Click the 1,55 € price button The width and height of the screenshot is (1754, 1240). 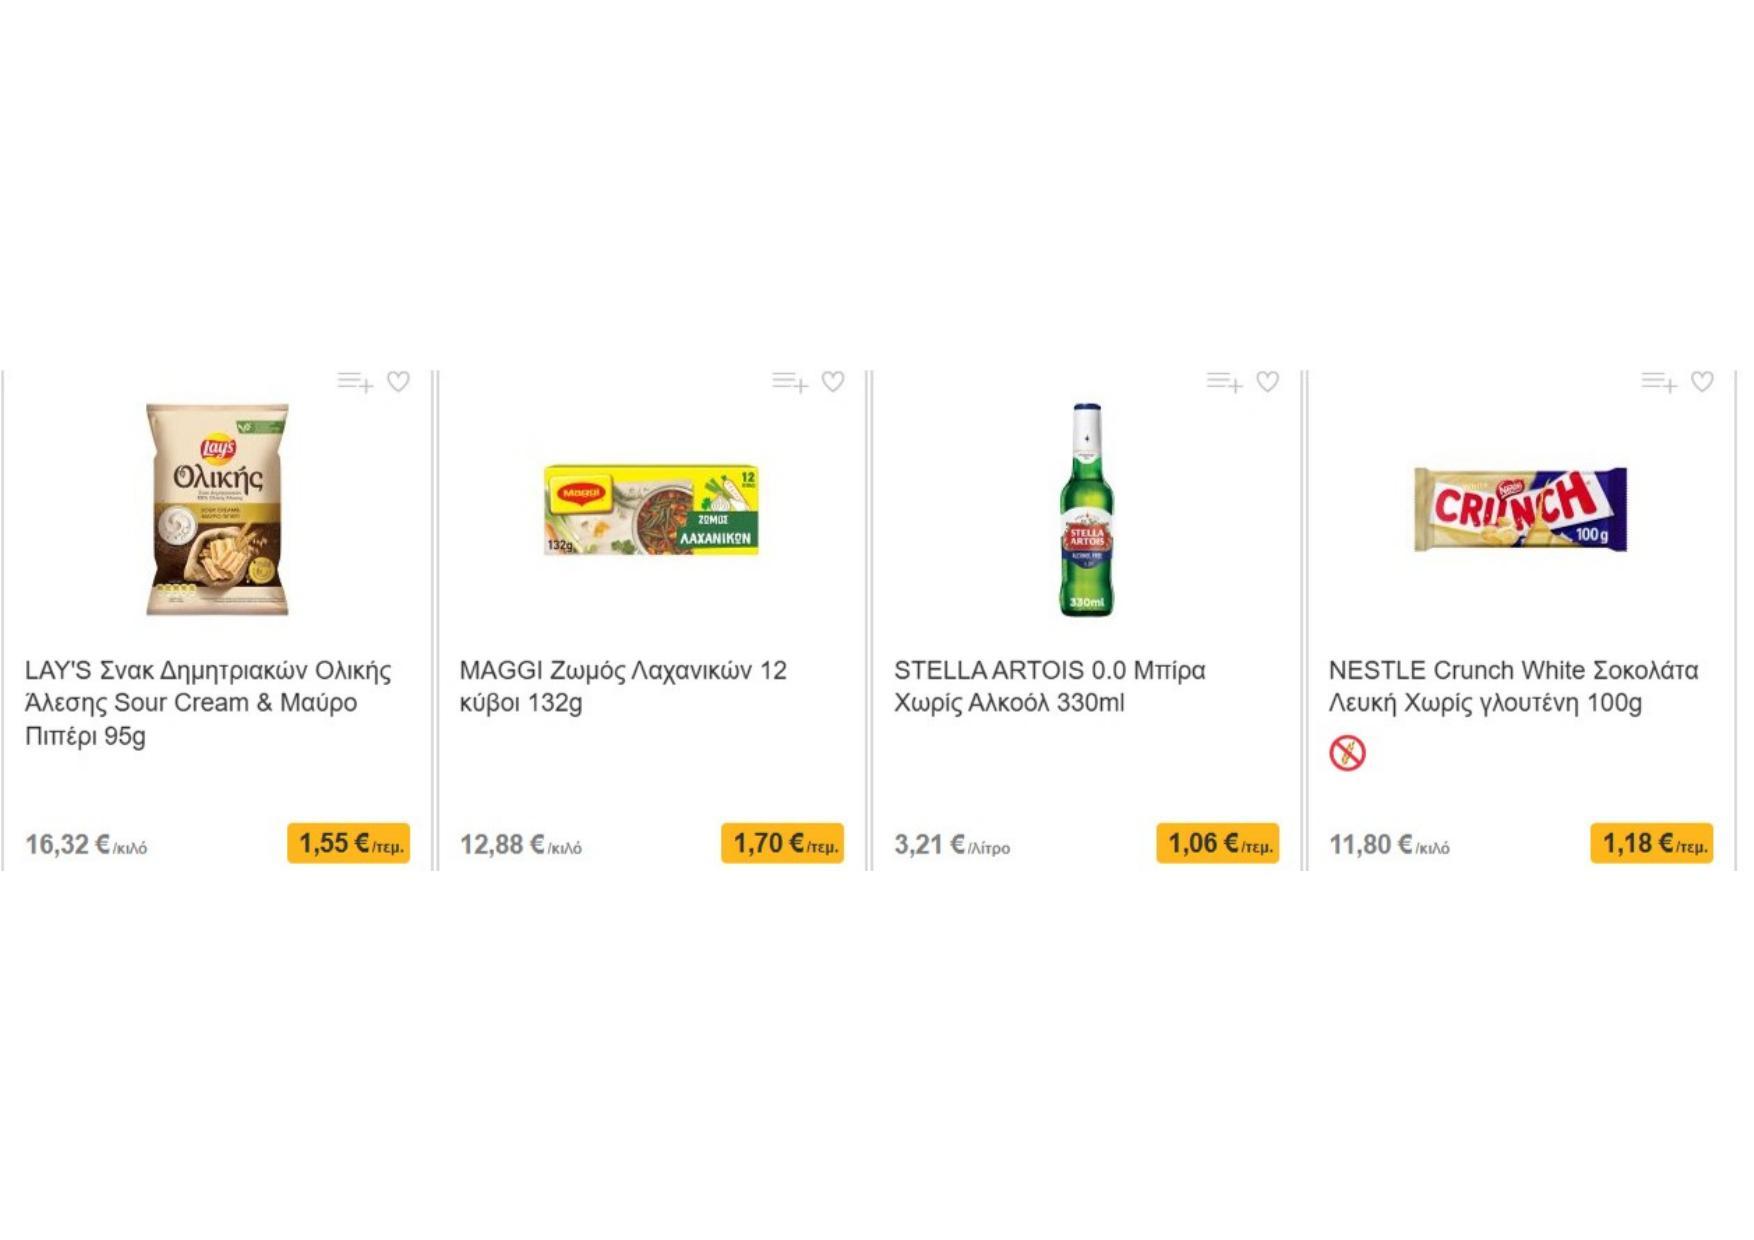[348, 843]
